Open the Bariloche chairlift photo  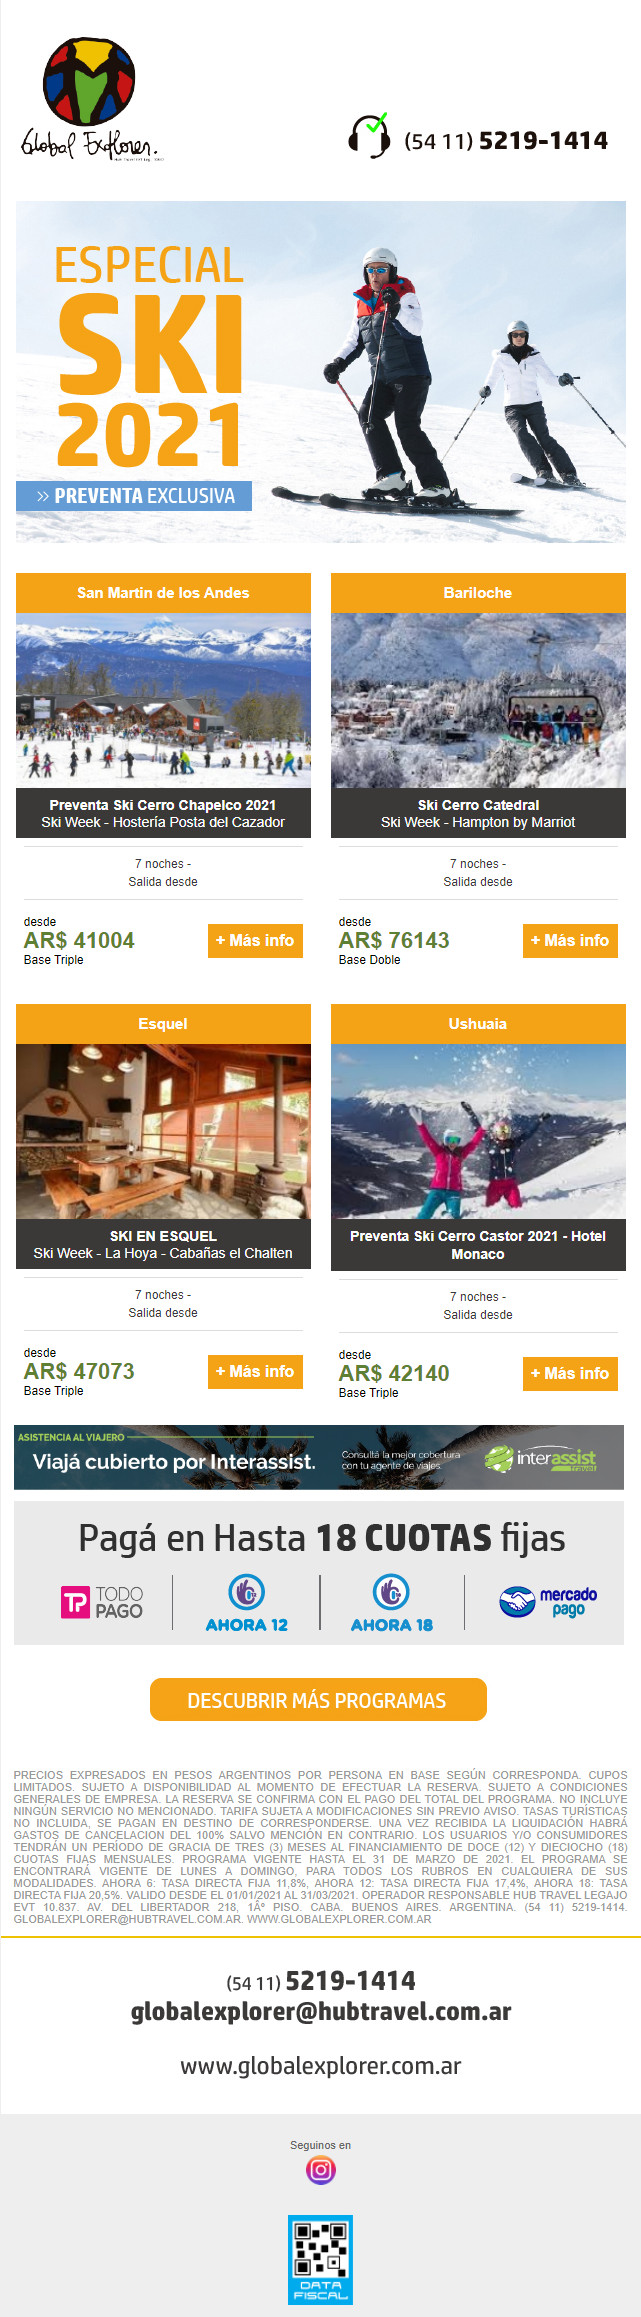(478, 700)
